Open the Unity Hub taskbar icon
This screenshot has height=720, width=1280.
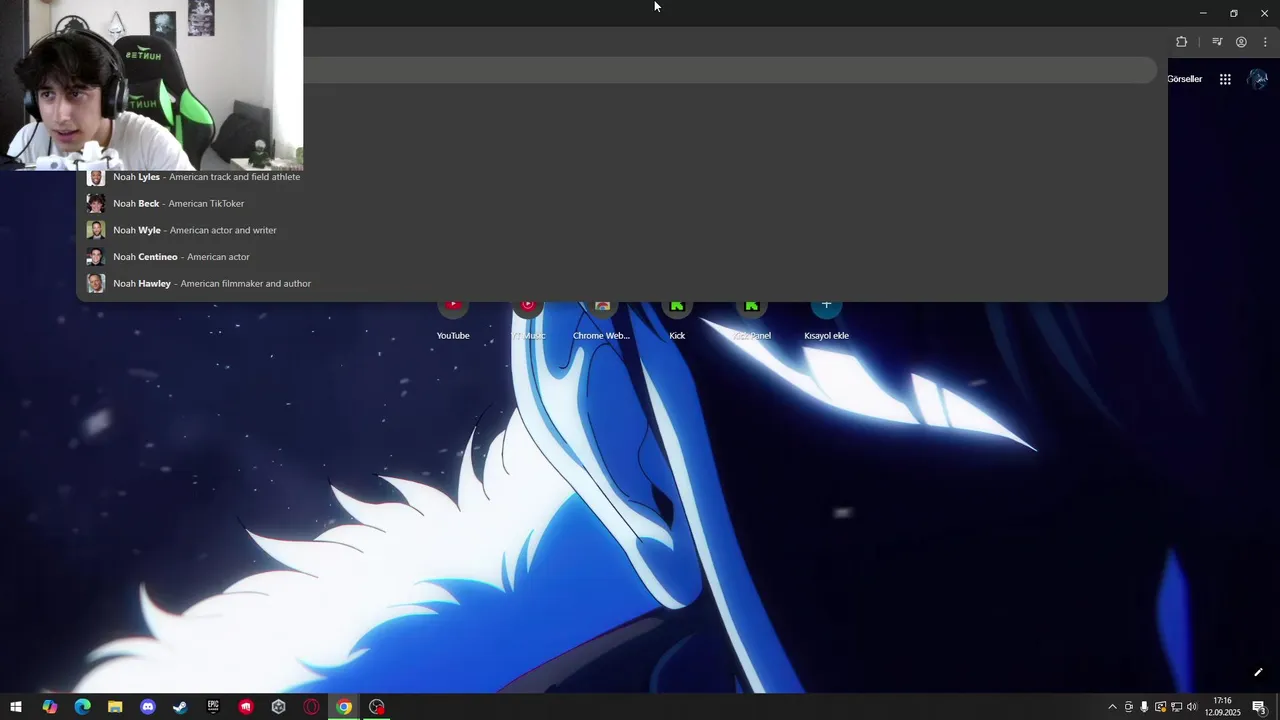click(279, 707)
